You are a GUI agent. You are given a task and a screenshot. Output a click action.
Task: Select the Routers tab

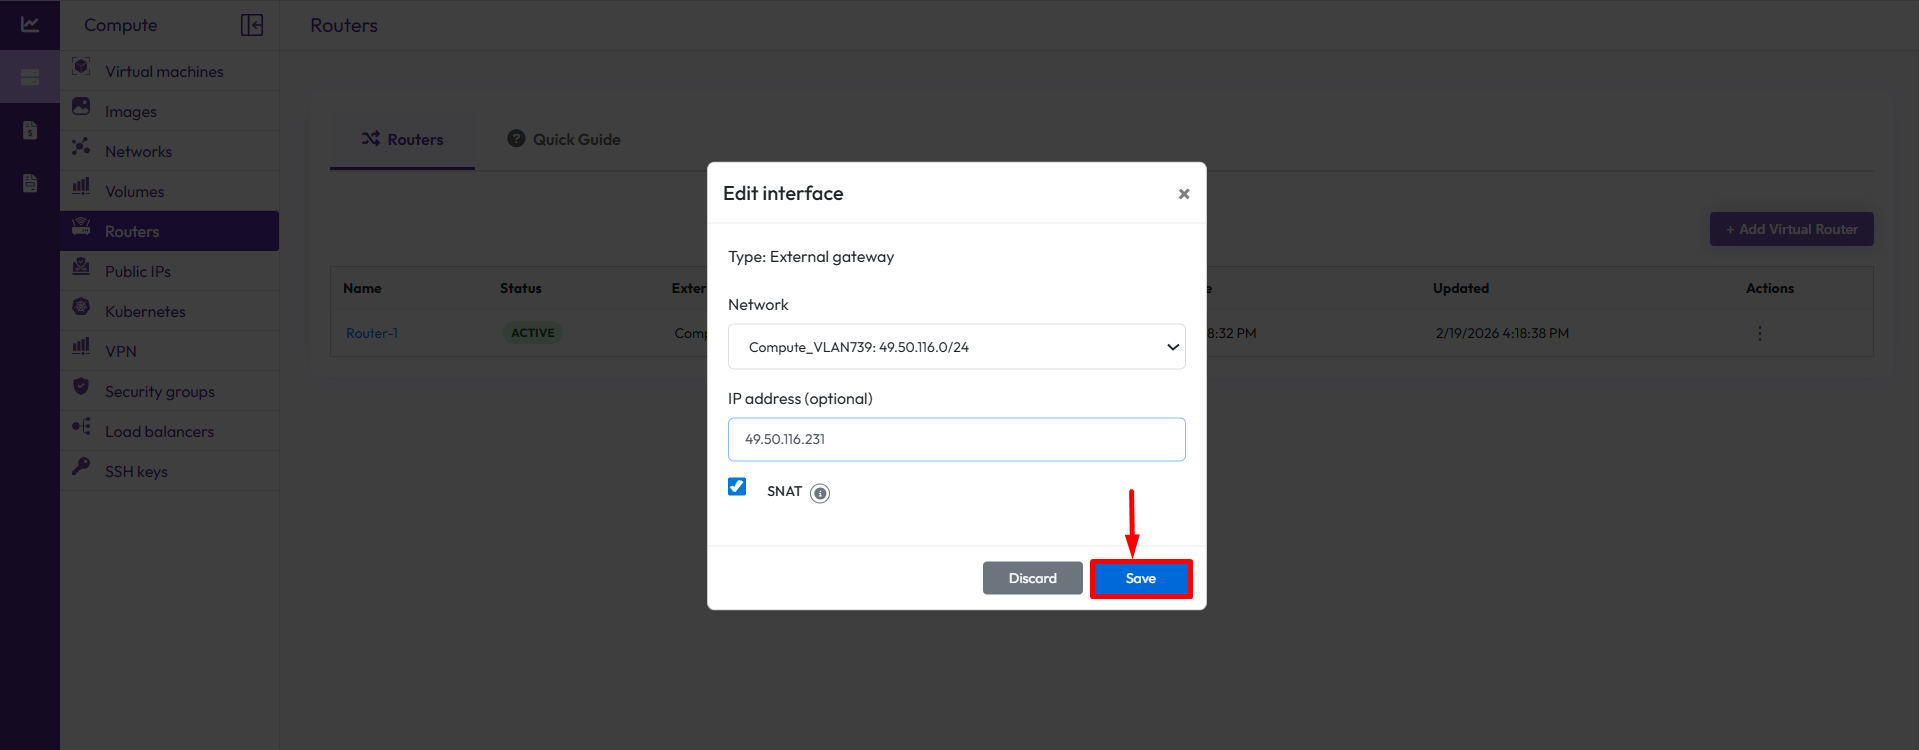pos(402,140)
